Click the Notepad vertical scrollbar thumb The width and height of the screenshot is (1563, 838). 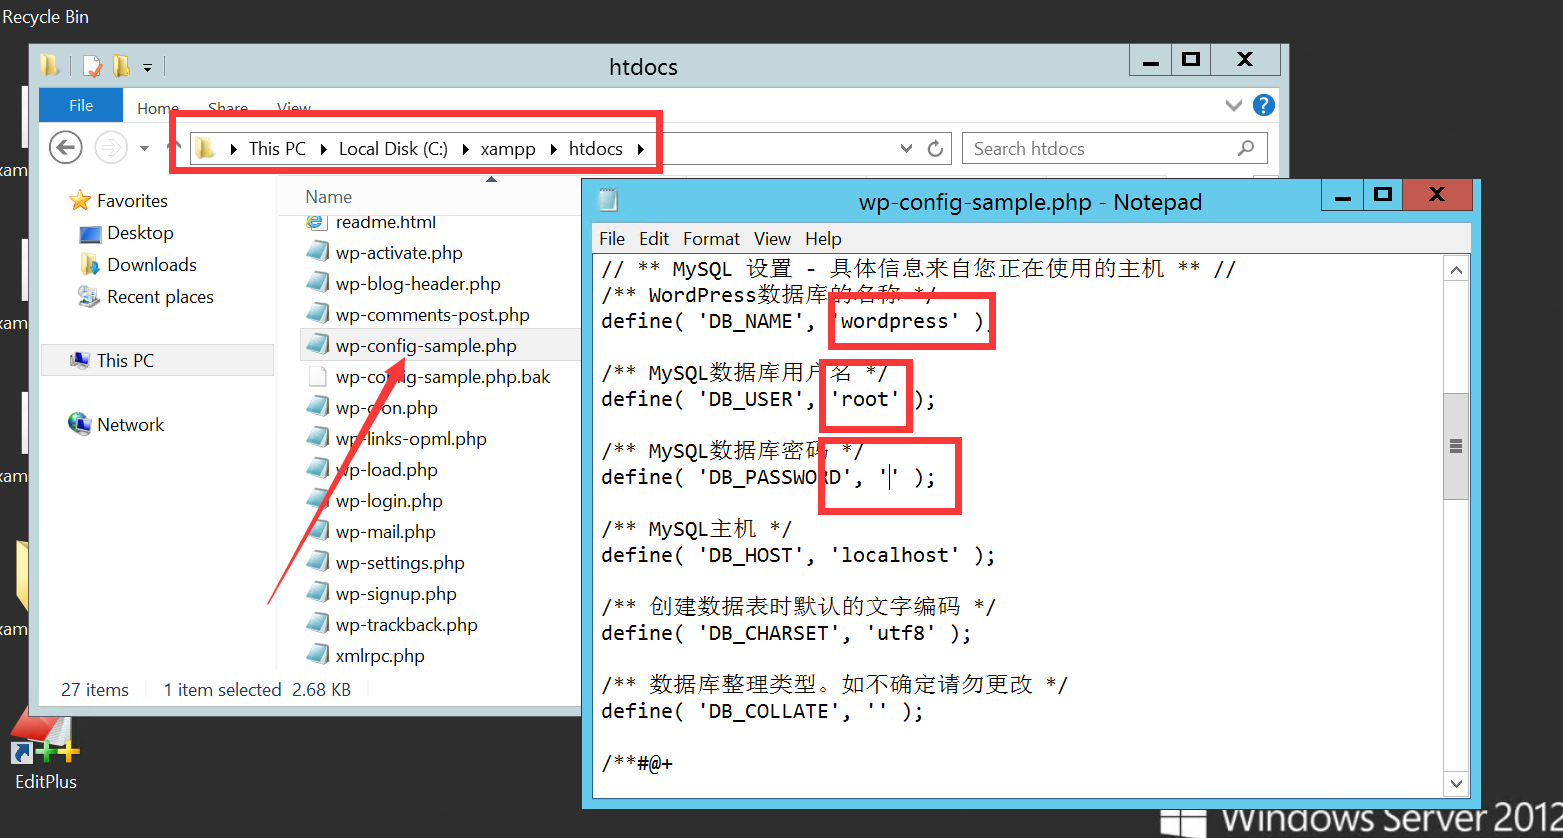click(x=1457, y=446)
